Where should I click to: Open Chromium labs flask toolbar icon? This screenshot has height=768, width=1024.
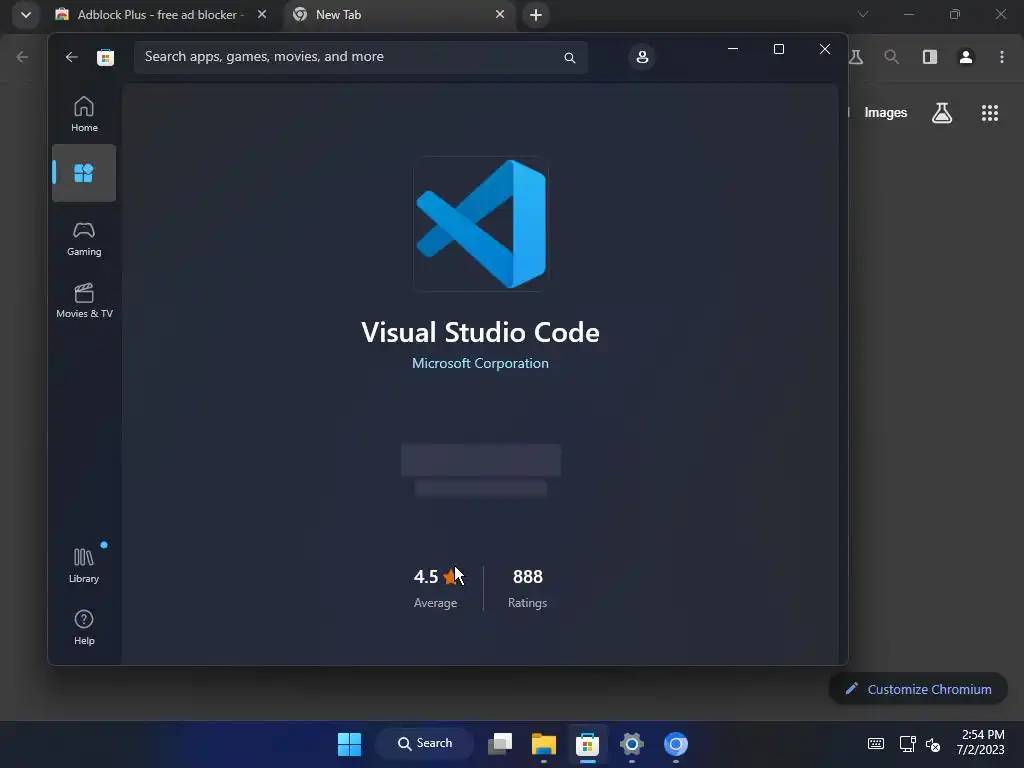pos(856,57)
